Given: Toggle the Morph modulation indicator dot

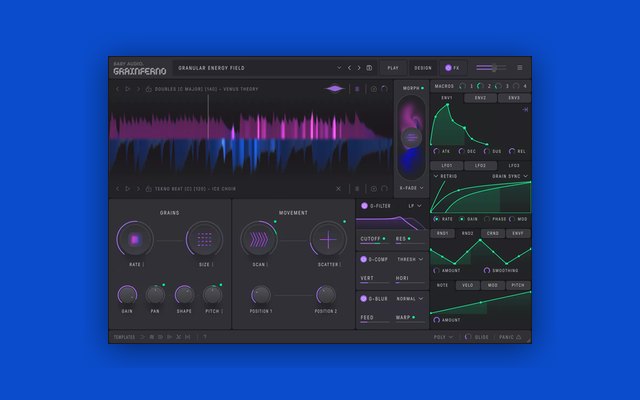Looking at the screenshot, I should (422, 88).
